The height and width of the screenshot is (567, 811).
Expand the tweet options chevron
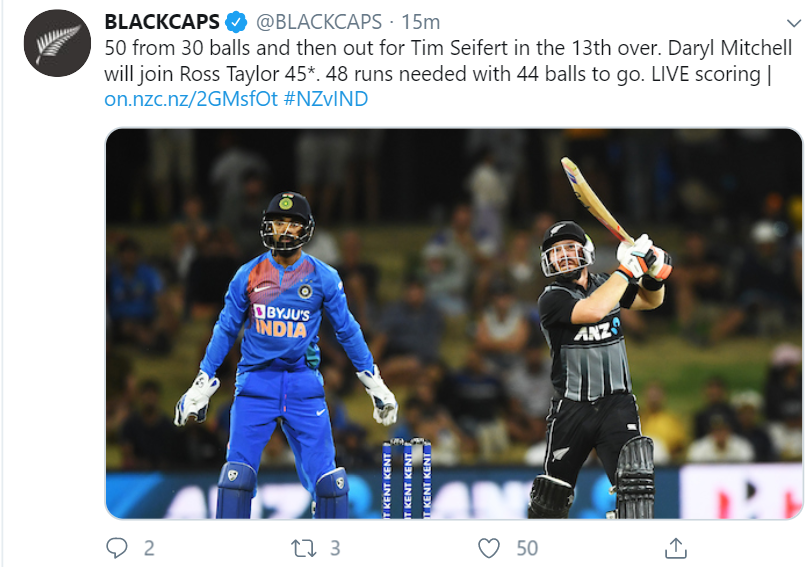(793, 23)
